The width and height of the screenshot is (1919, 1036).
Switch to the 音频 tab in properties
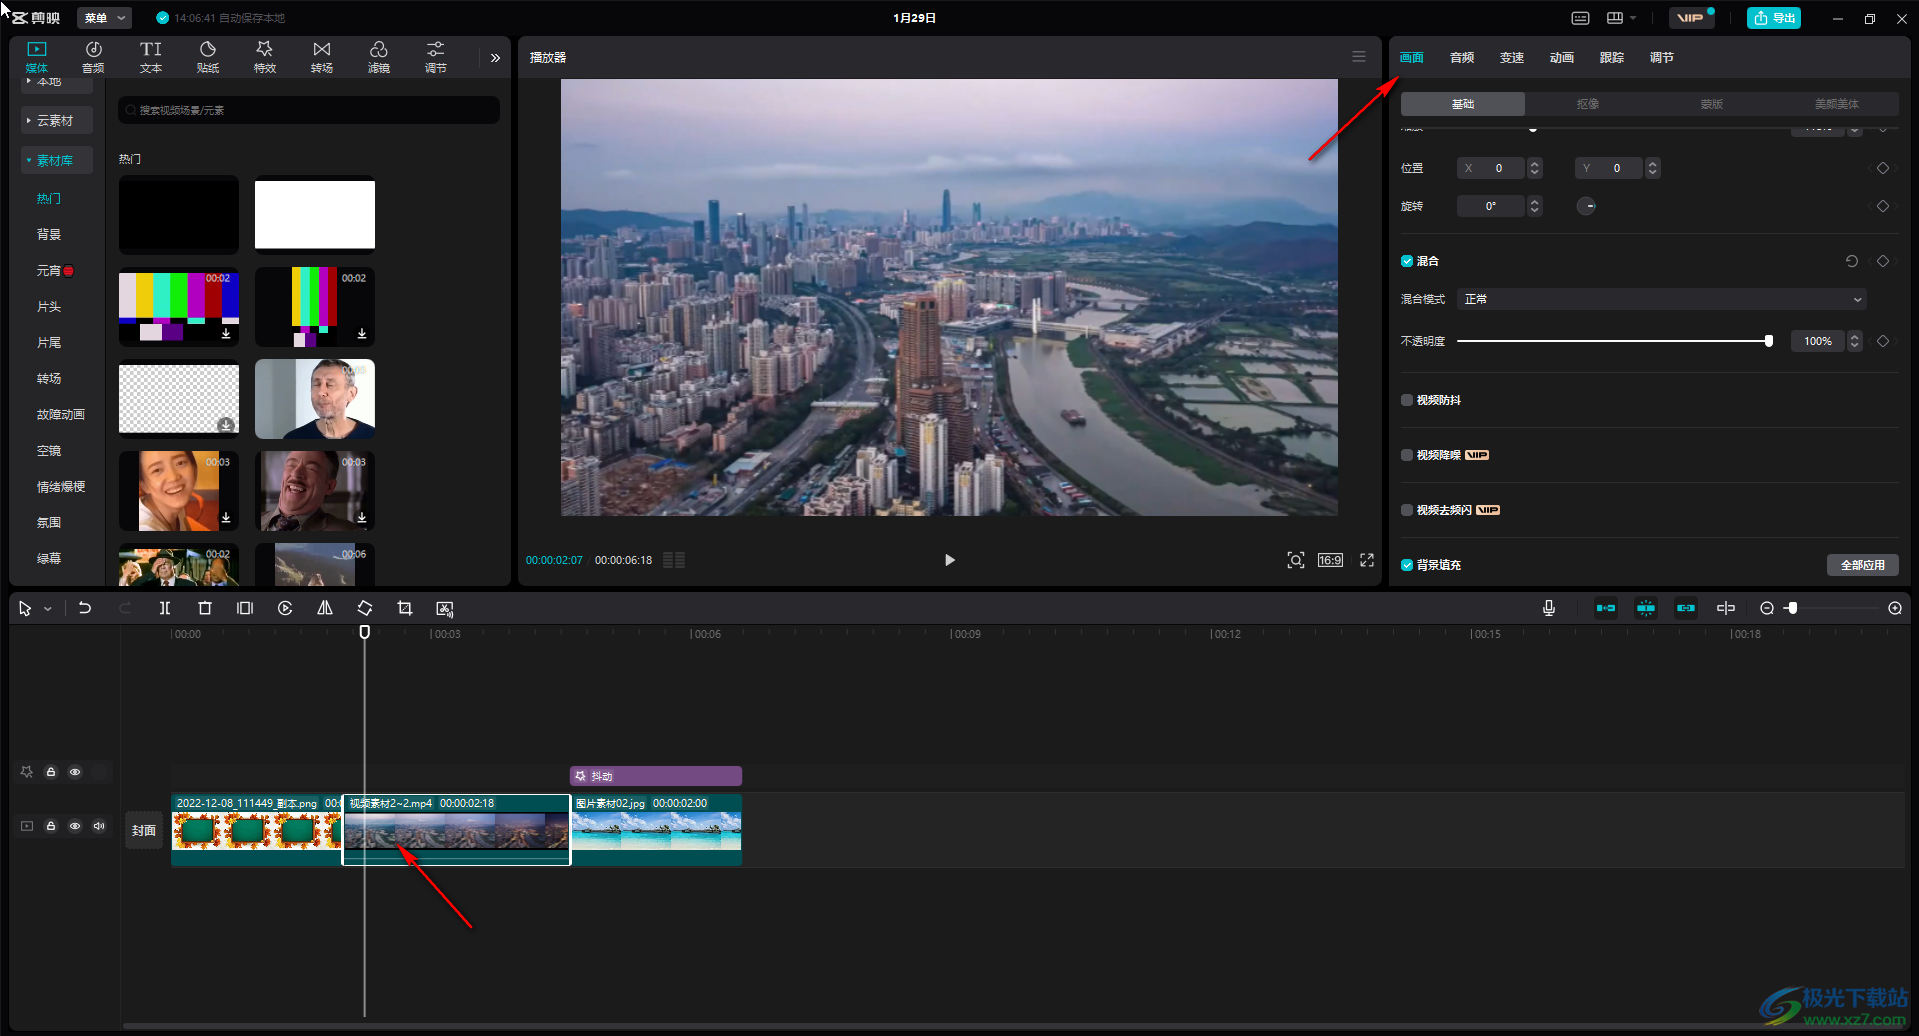(1462, 58)
